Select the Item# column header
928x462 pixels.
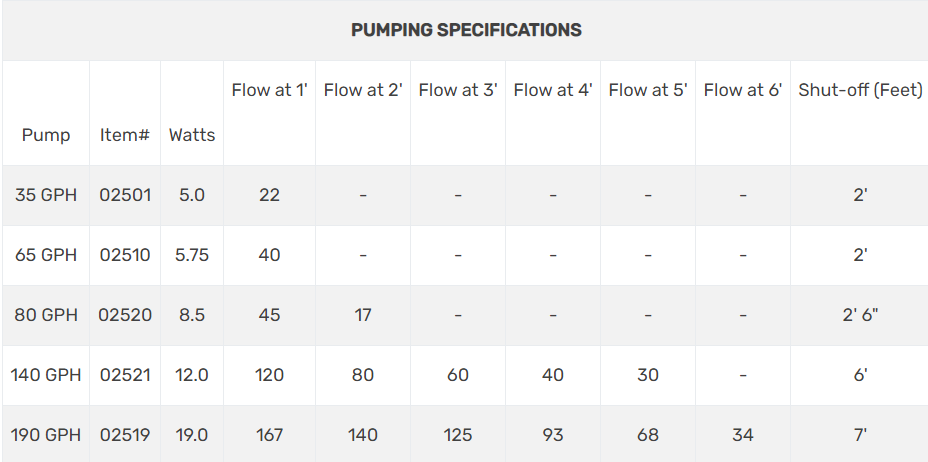125,135
